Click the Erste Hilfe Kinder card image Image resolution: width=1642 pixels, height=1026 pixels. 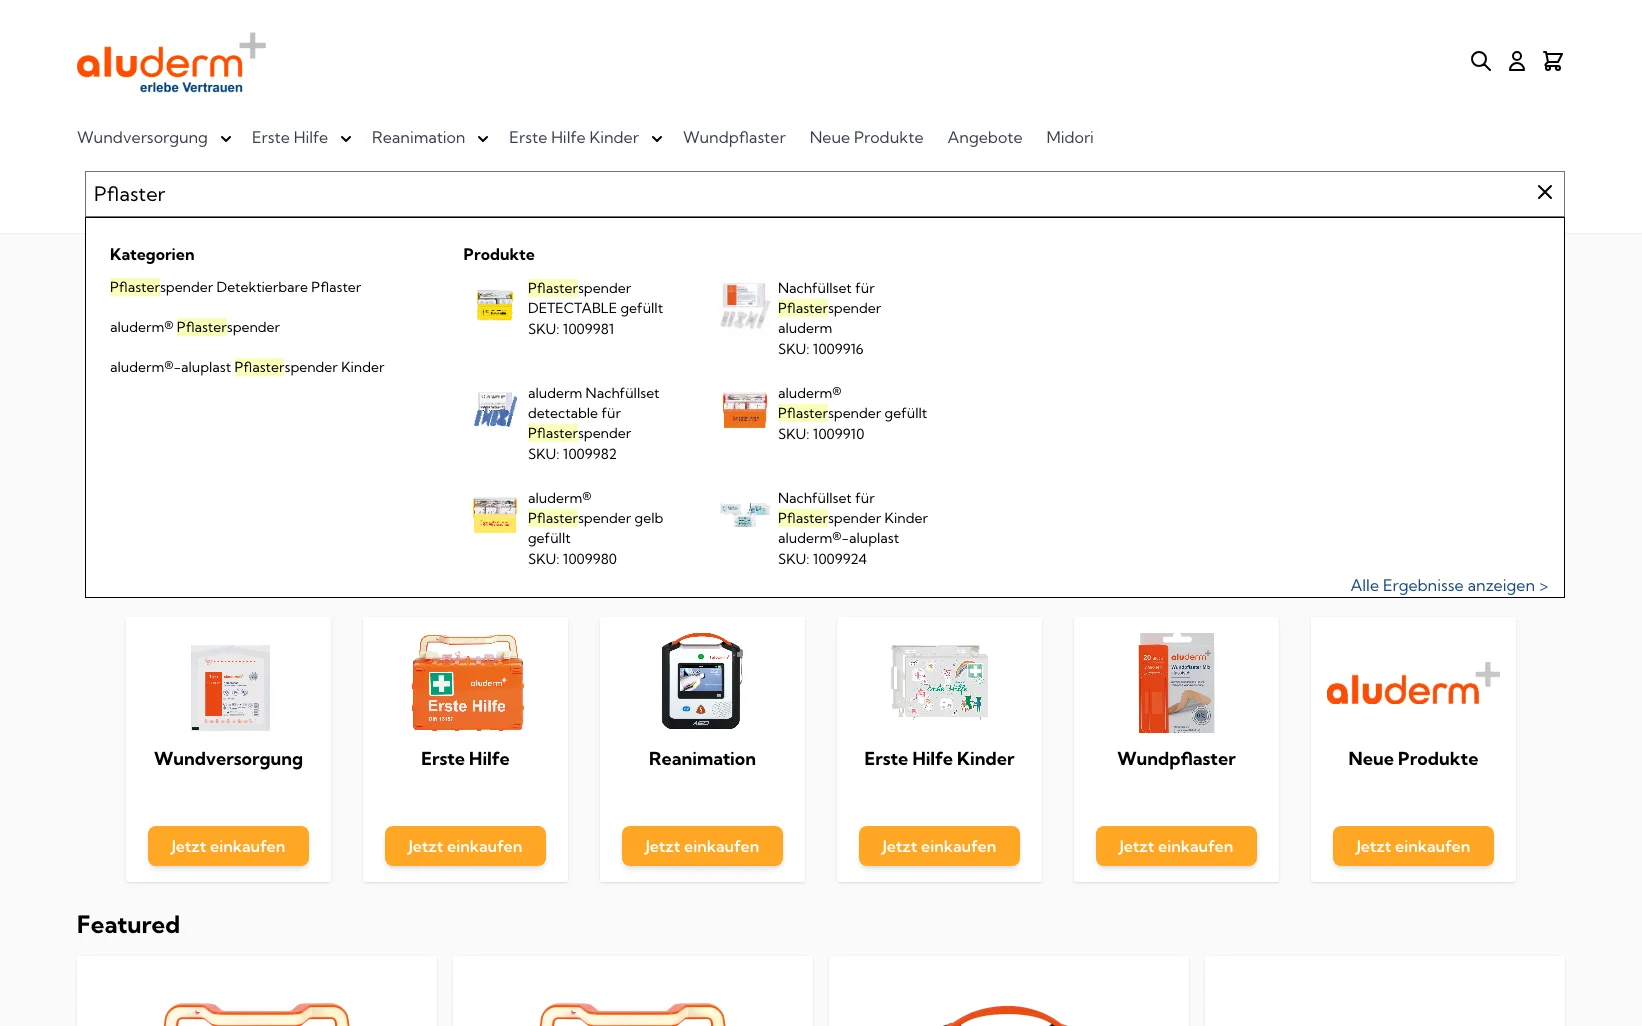pos(939,682)
